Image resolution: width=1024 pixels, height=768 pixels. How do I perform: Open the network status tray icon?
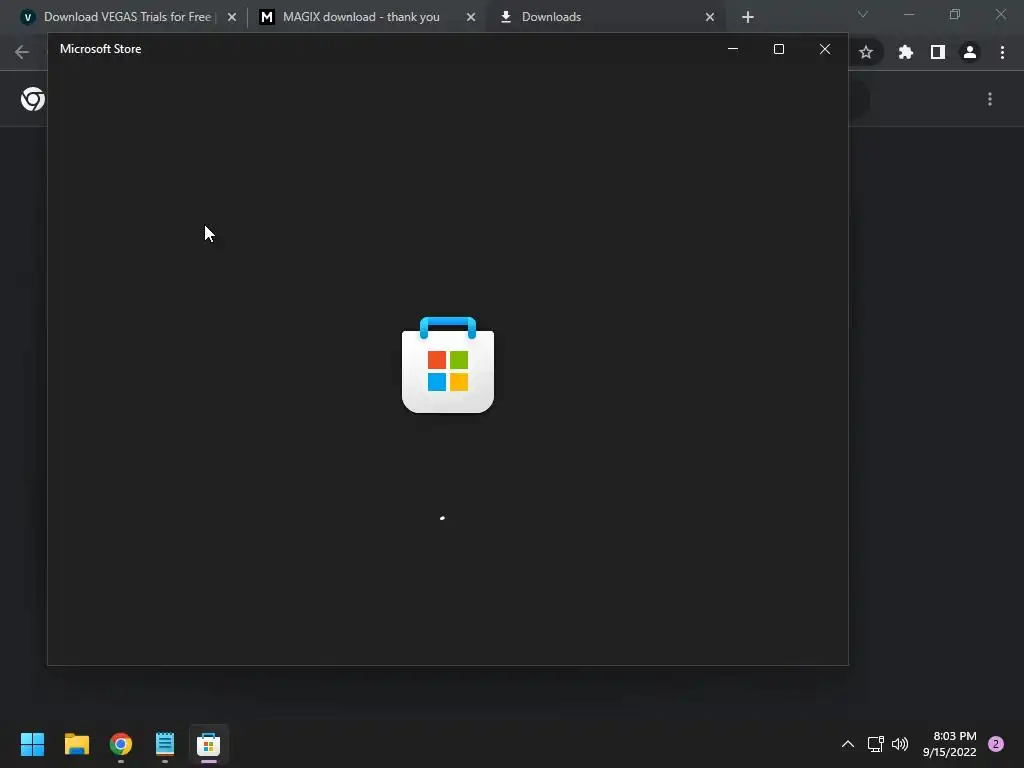coord(875,744)
